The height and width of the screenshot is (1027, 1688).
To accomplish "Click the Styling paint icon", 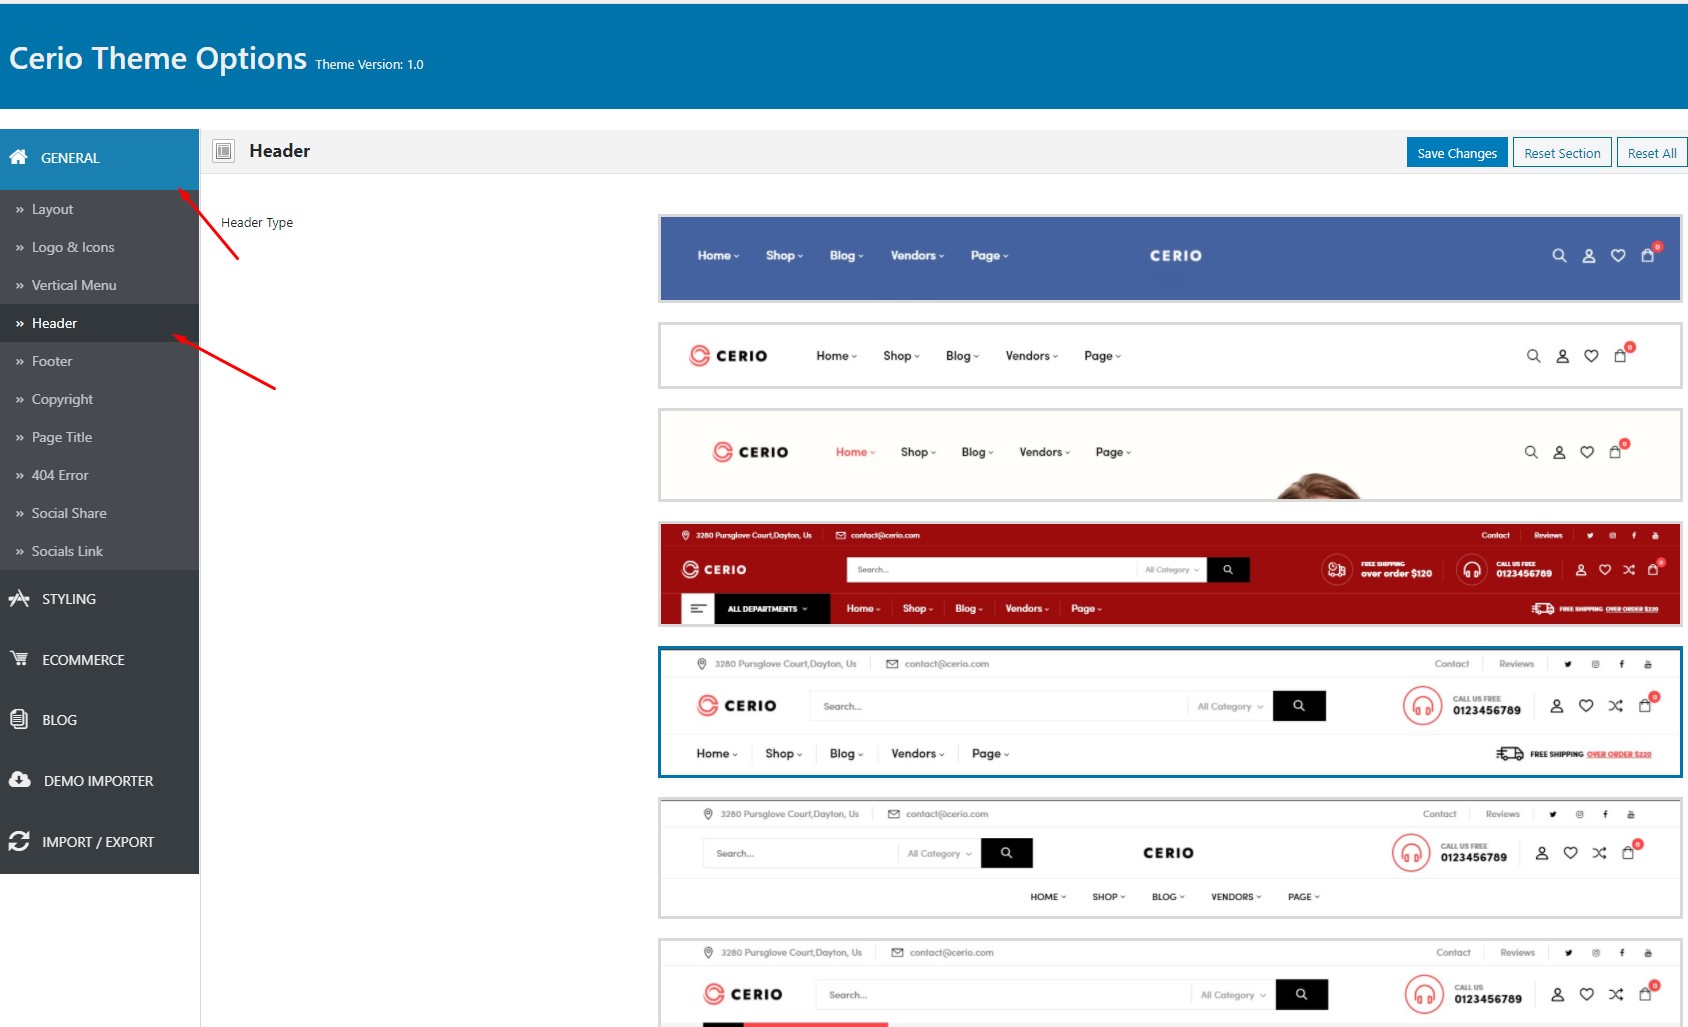I will (19, 598).
